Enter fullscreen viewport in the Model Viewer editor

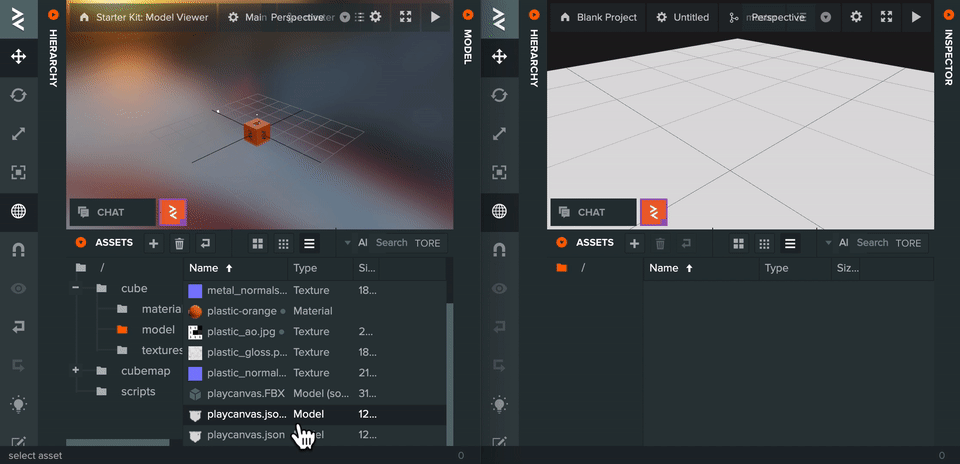click(405, 17)
